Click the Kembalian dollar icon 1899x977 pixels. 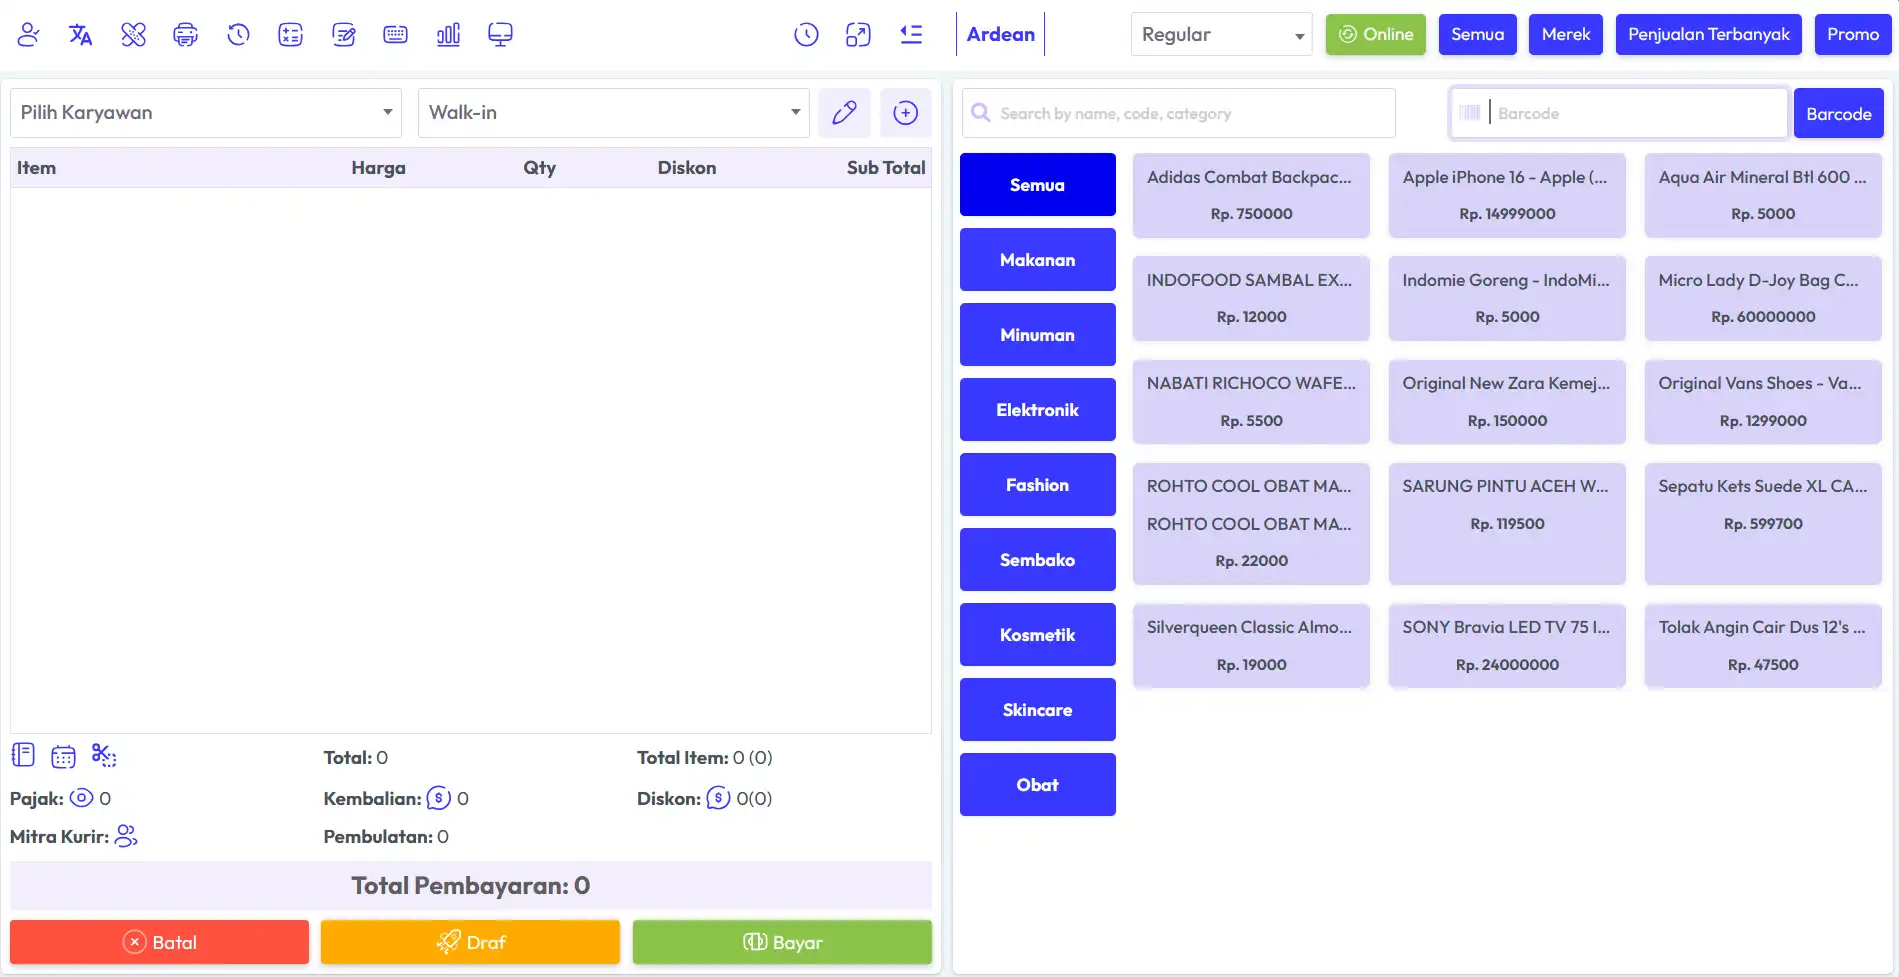[x=439, y=798]
